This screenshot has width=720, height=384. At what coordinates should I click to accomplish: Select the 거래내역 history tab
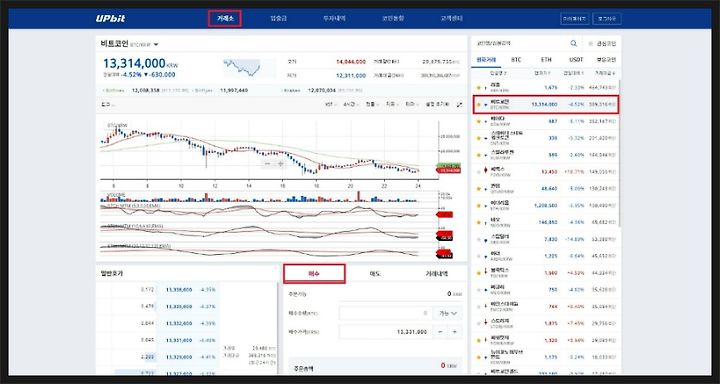(436, 274)
